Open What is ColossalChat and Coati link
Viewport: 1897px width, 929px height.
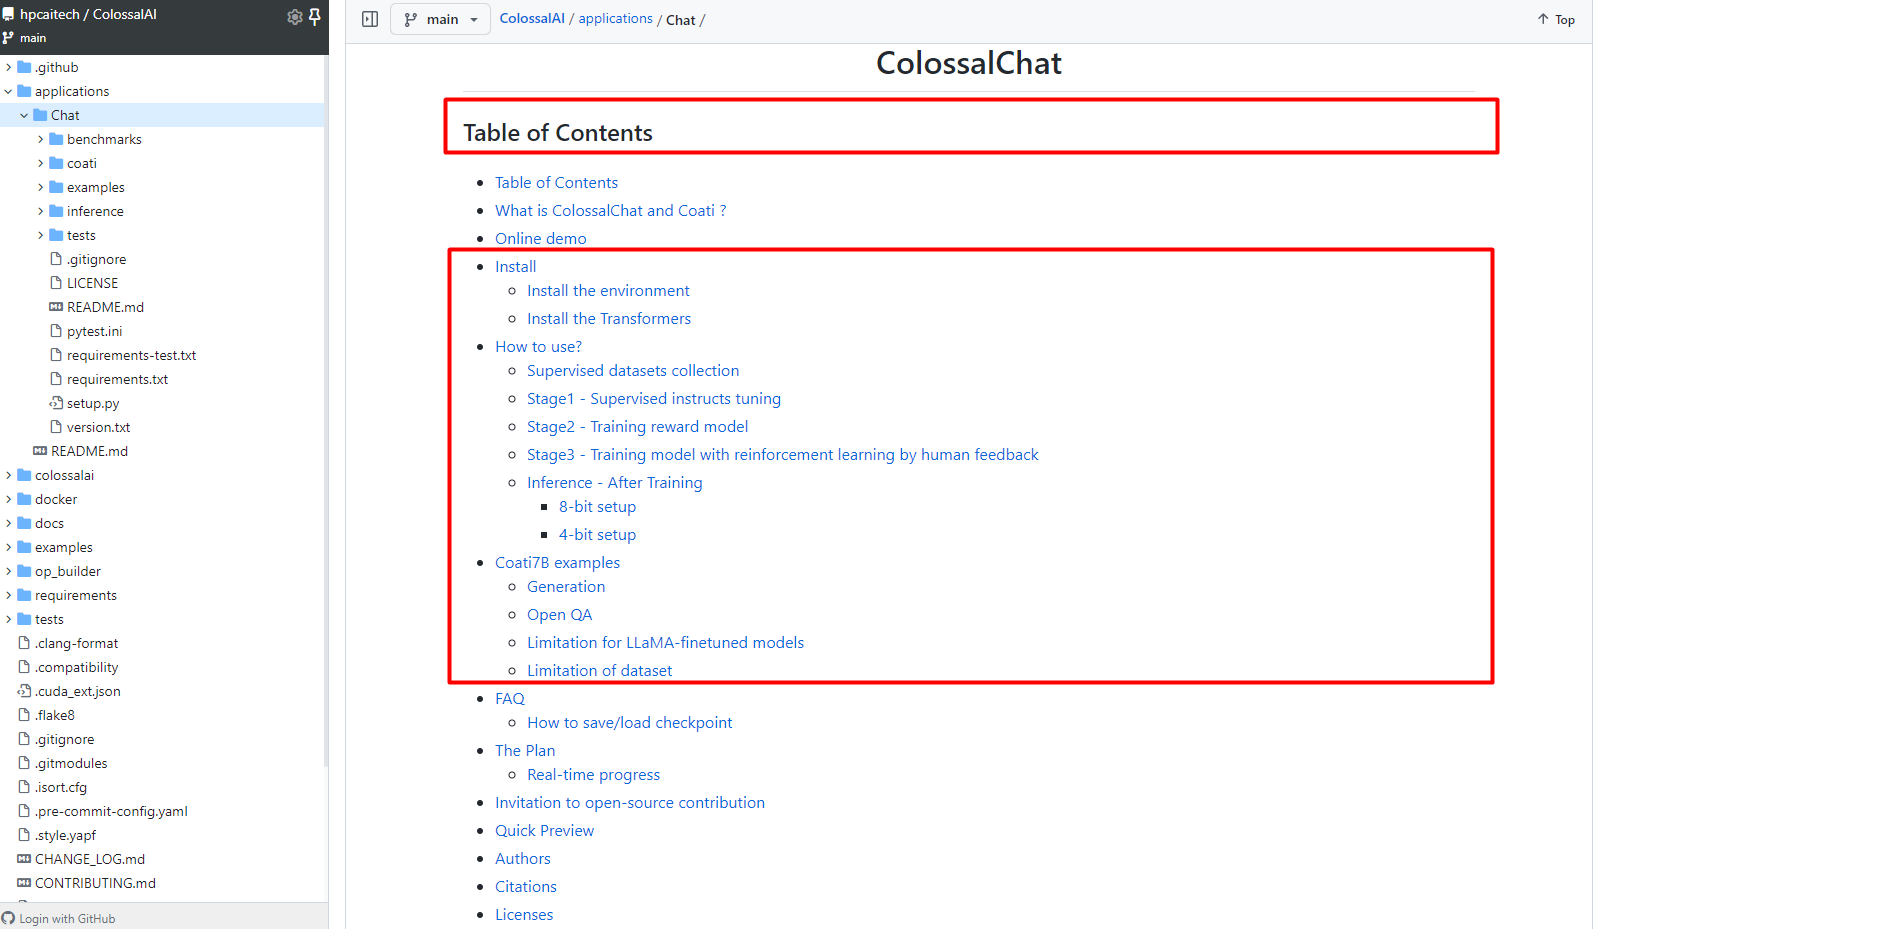610,210
